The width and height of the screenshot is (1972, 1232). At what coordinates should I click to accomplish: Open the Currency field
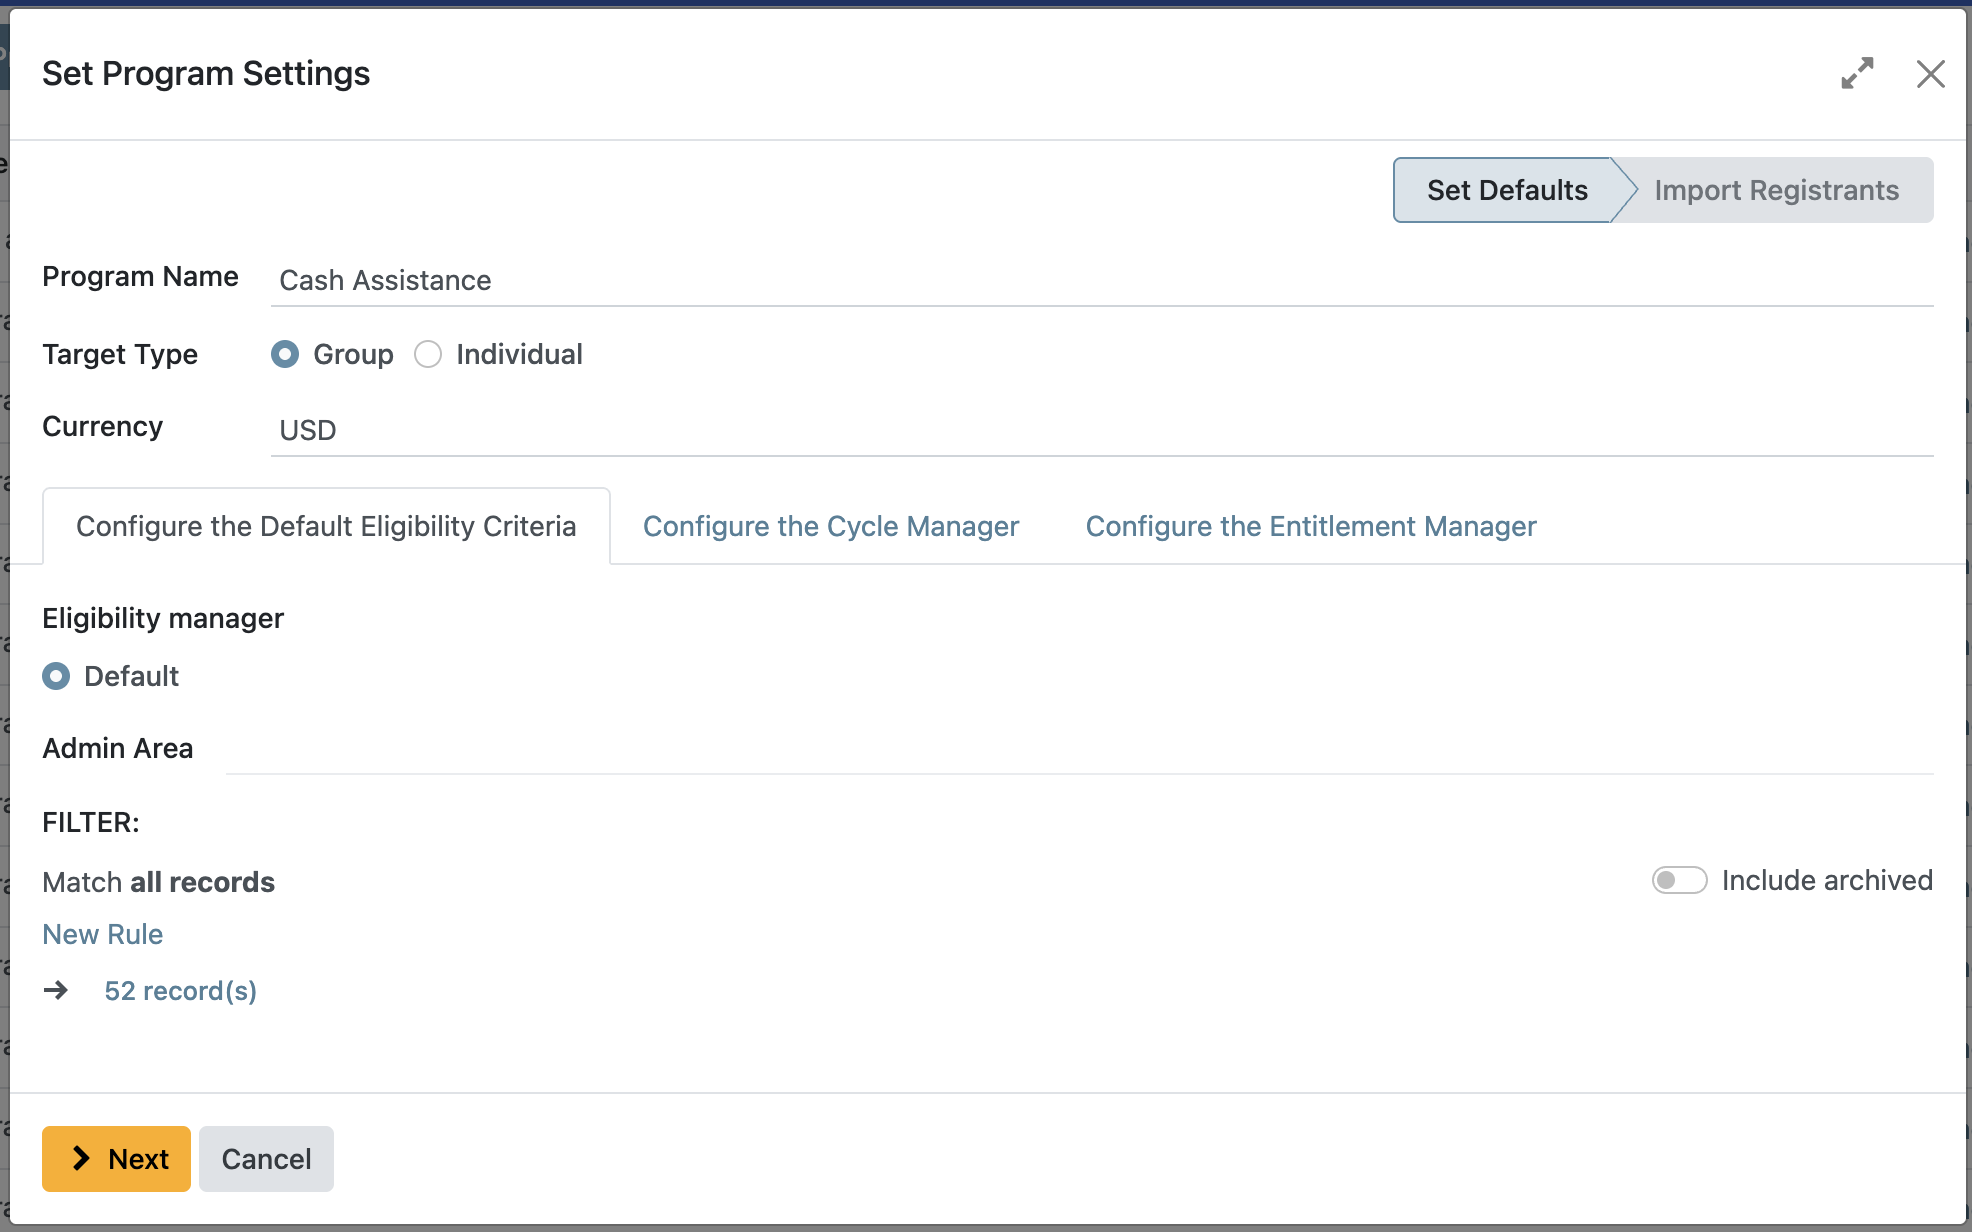pyautogui.click(x=700, y=430)
